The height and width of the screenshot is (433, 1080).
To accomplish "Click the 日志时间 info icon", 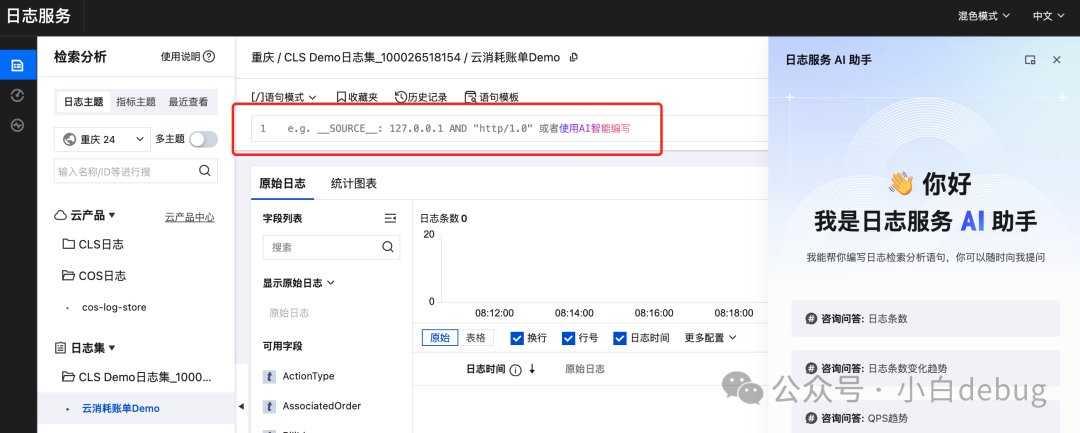I will pyautogui.click(x=515, y=370).
